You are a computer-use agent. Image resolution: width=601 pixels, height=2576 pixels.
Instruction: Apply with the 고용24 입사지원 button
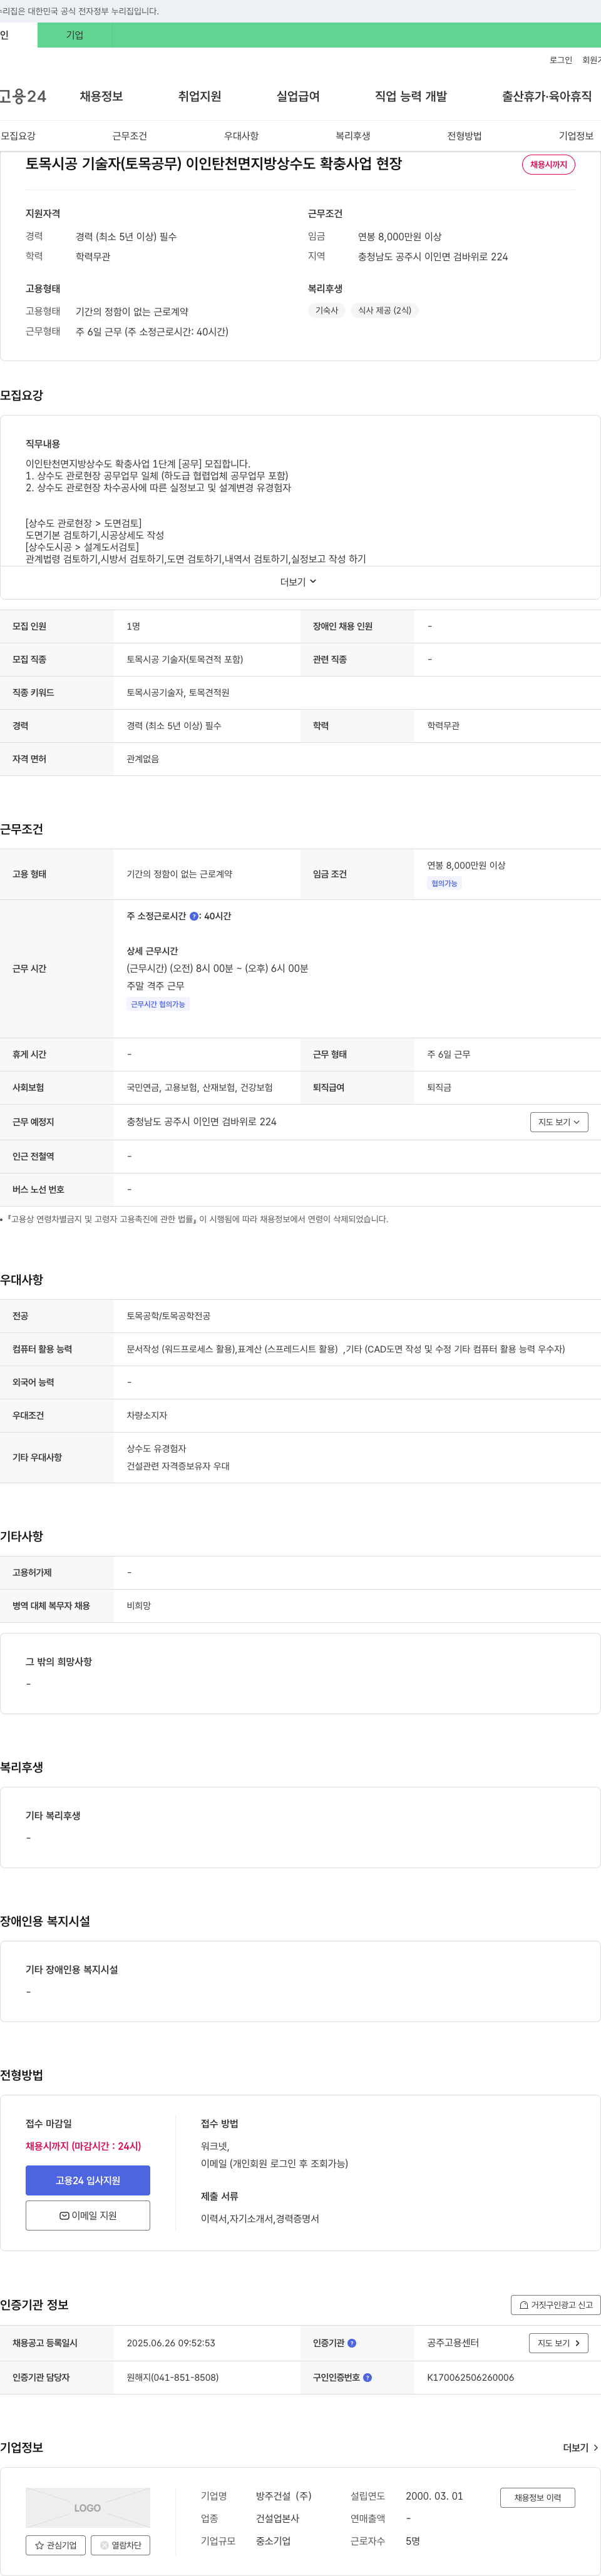(88, 2180)
